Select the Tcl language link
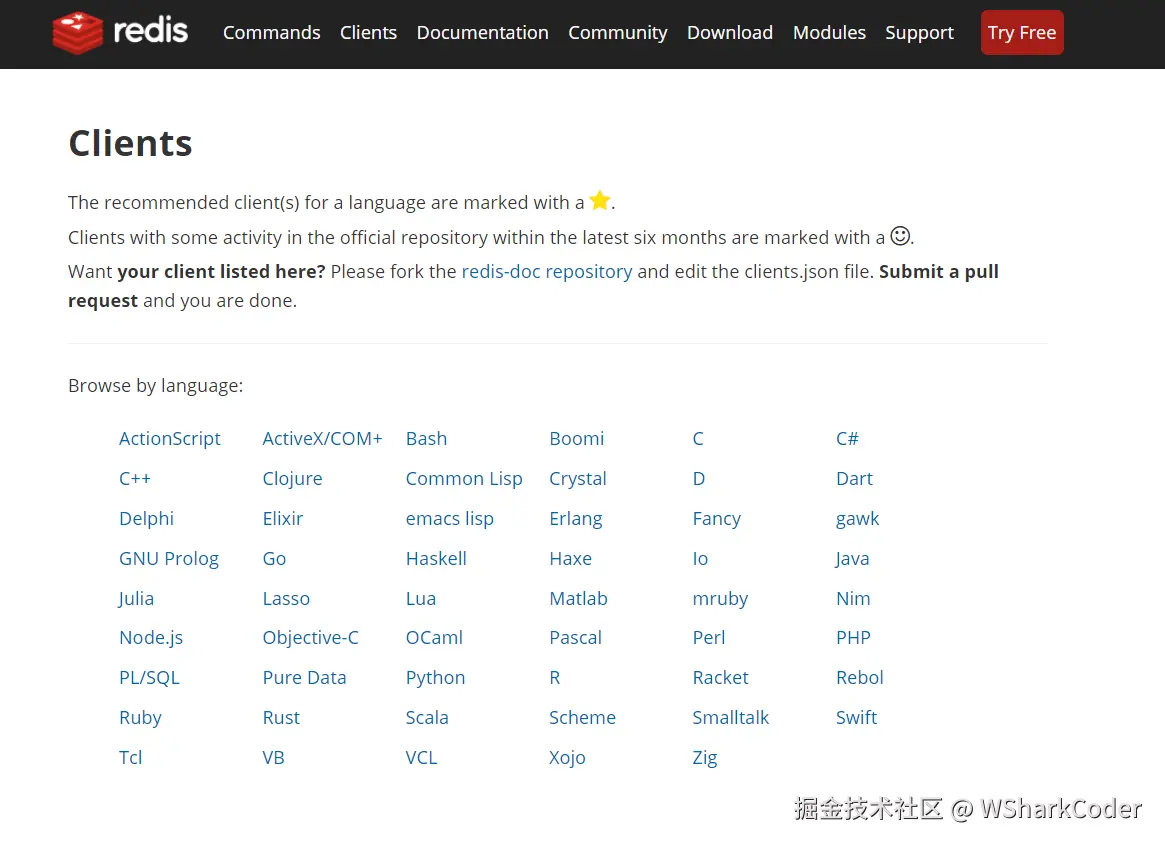 click(130, 758)
